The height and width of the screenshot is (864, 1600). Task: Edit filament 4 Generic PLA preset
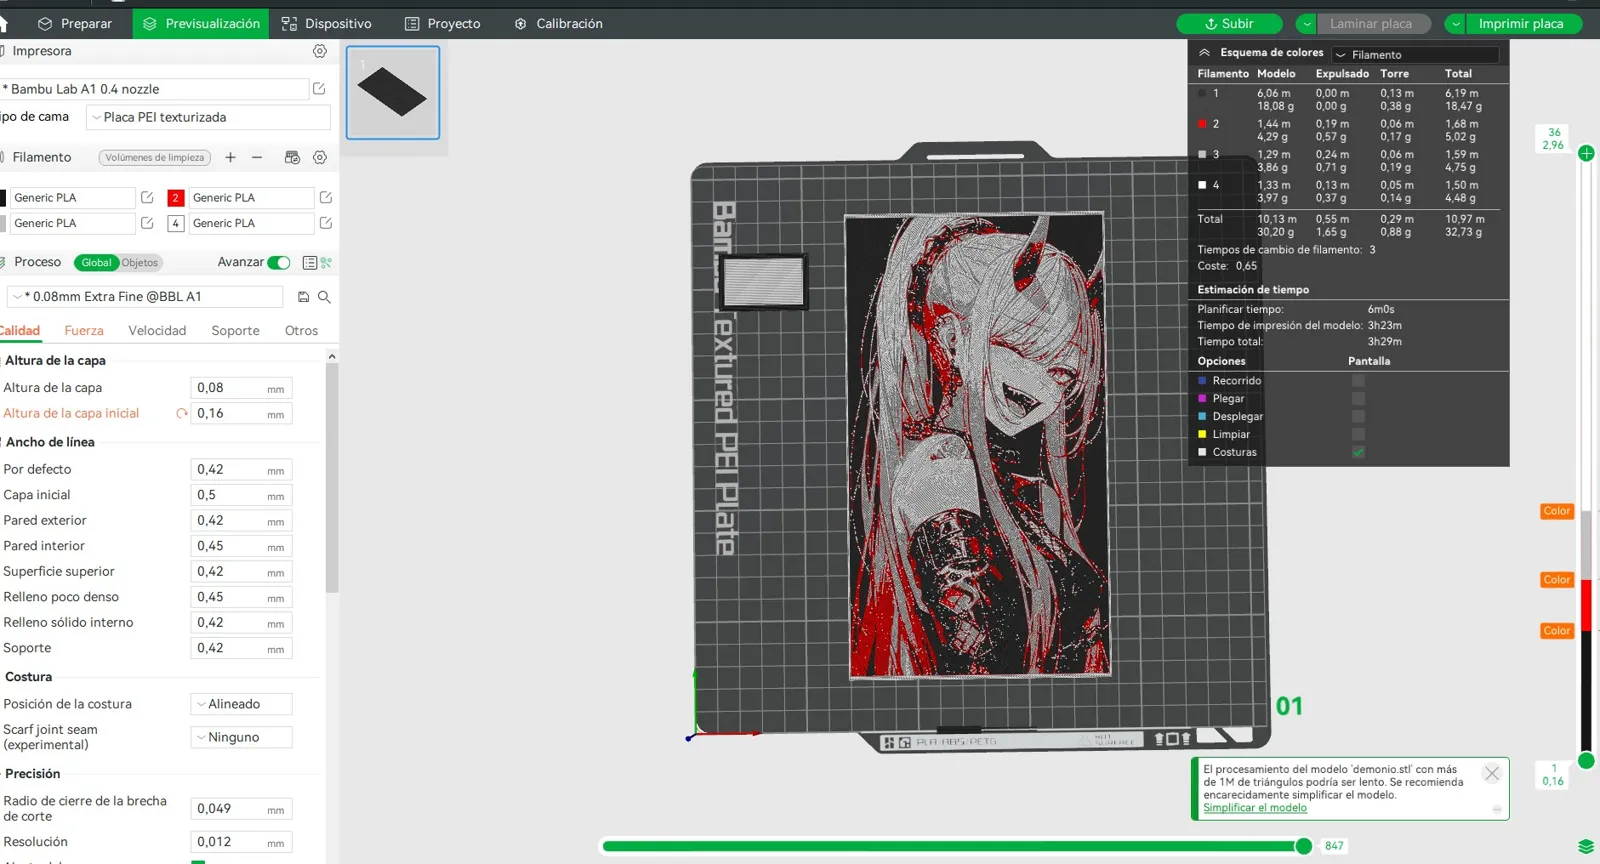(x=325, y=223)
